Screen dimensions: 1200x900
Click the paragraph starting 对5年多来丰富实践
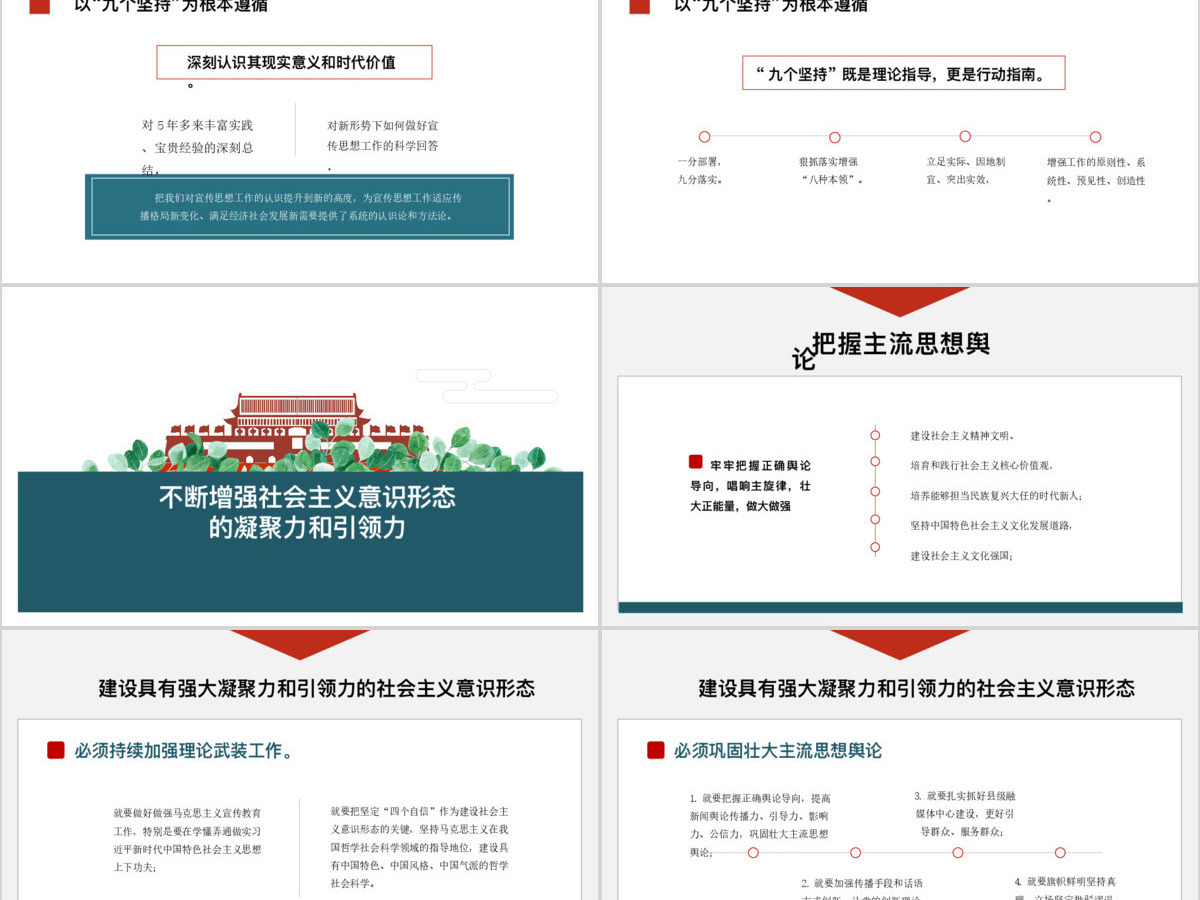pos(198,147)
